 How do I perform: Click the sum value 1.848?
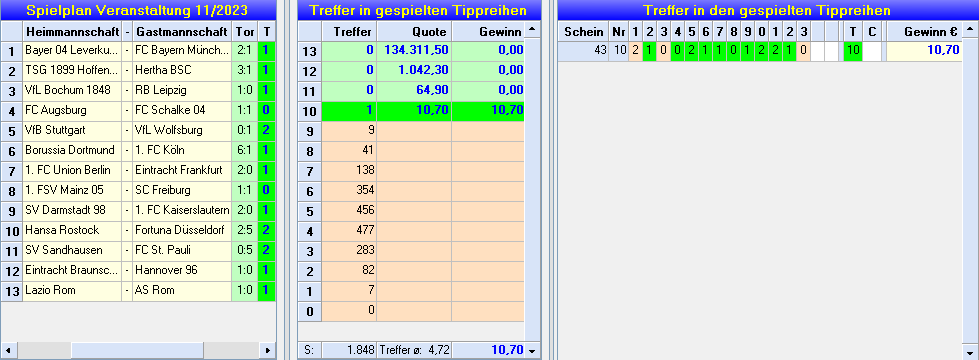pyautogui.click(x=349, y=351)
